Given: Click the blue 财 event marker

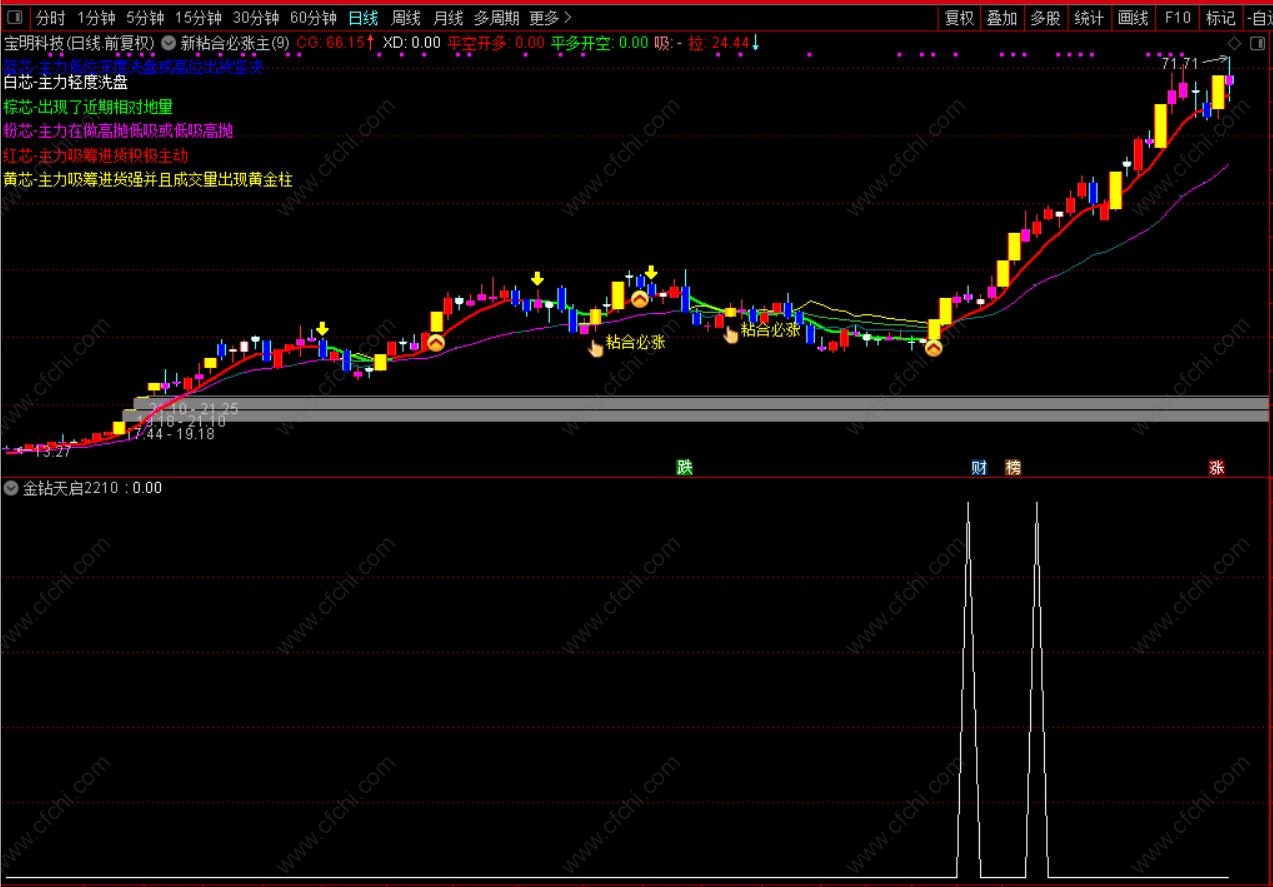Looking at the screenshot, I should (x=979, y=467).
